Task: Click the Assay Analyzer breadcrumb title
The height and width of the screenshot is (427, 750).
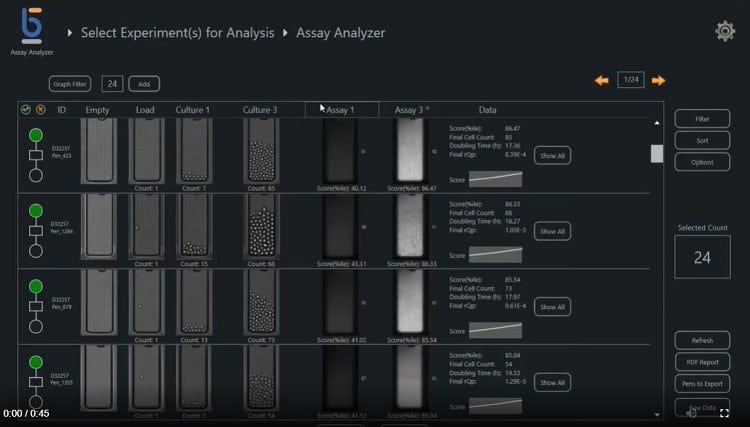Action: [341, 33]
